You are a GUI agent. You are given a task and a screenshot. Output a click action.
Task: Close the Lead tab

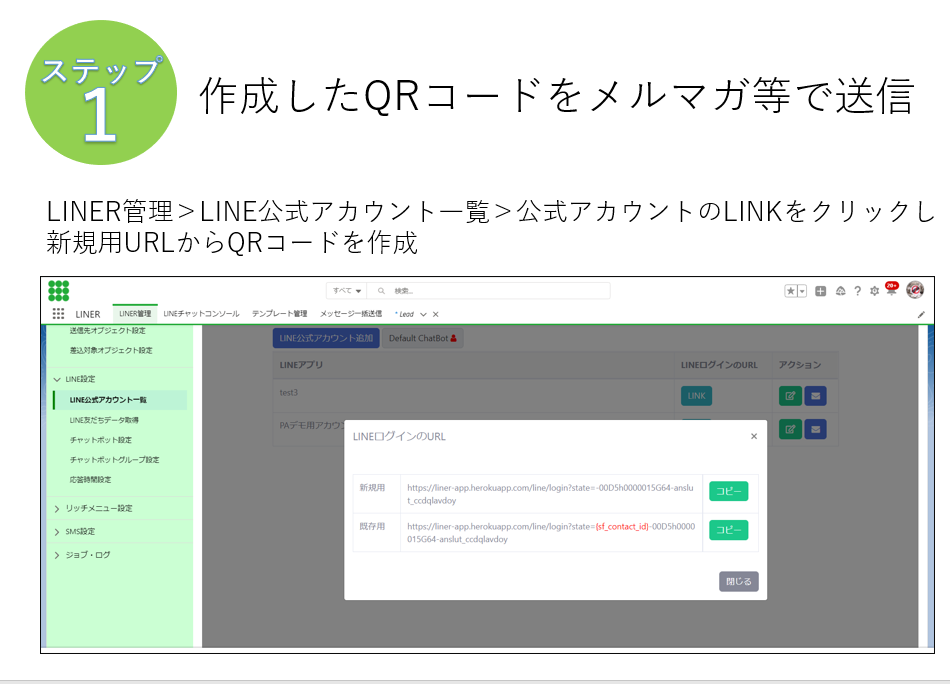(x=436, y=314)
